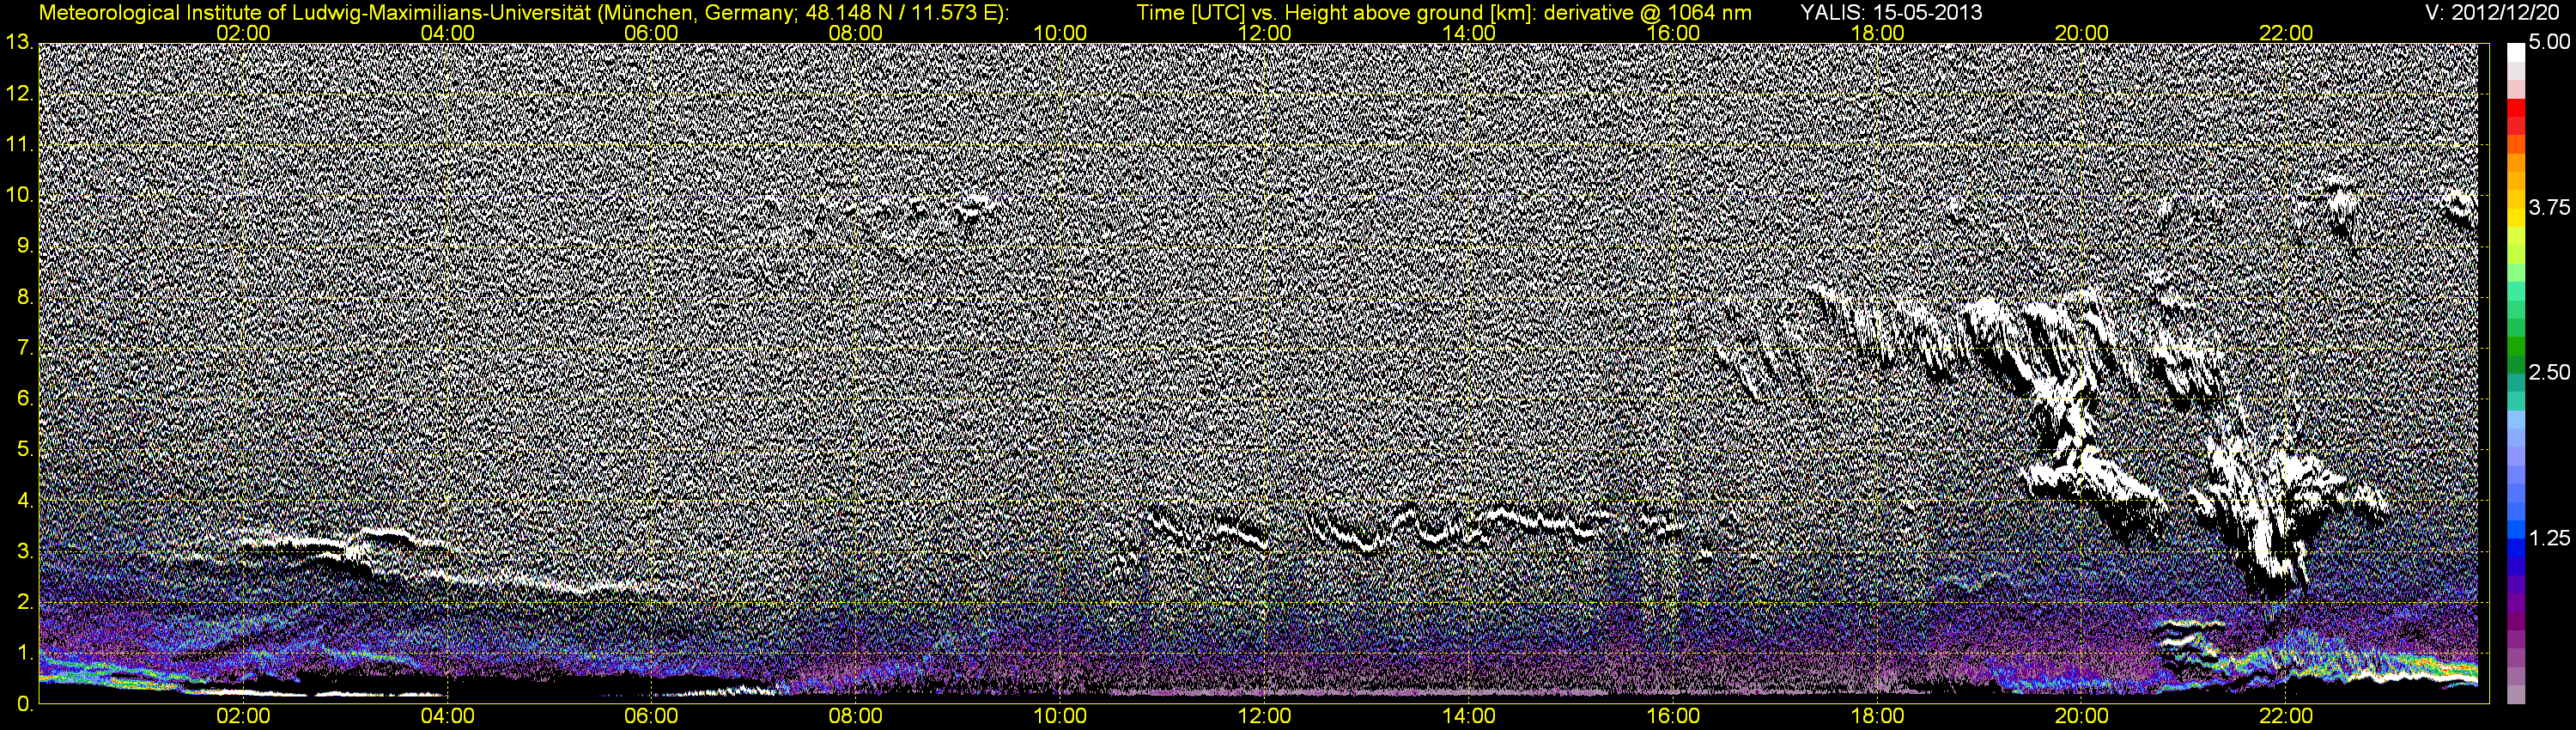Click the 04:00 label on the top time axis
The height and width of the screenshot is (730, 2576).
(447, 33)
